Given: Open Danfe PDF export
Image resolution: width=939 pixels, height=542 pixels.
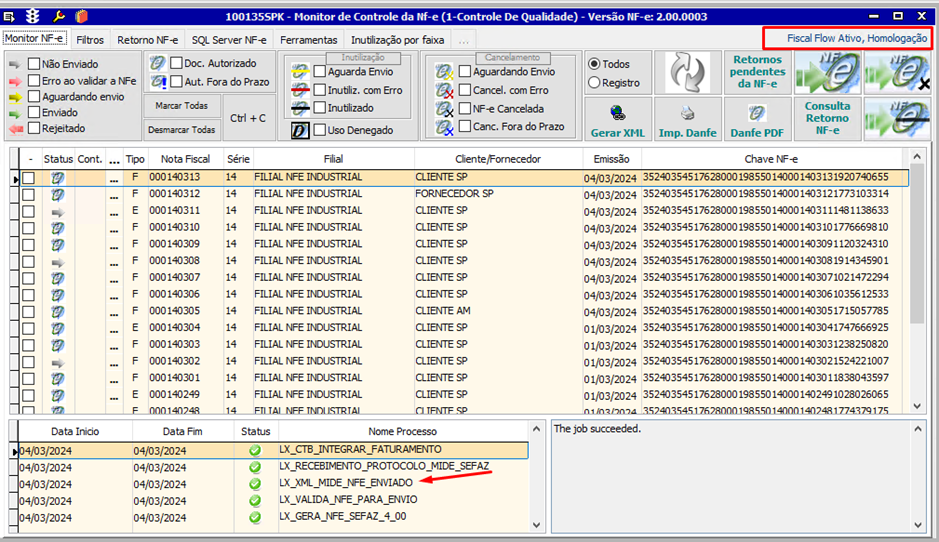Looking at the screenshot, I should (x=757, y=119).
